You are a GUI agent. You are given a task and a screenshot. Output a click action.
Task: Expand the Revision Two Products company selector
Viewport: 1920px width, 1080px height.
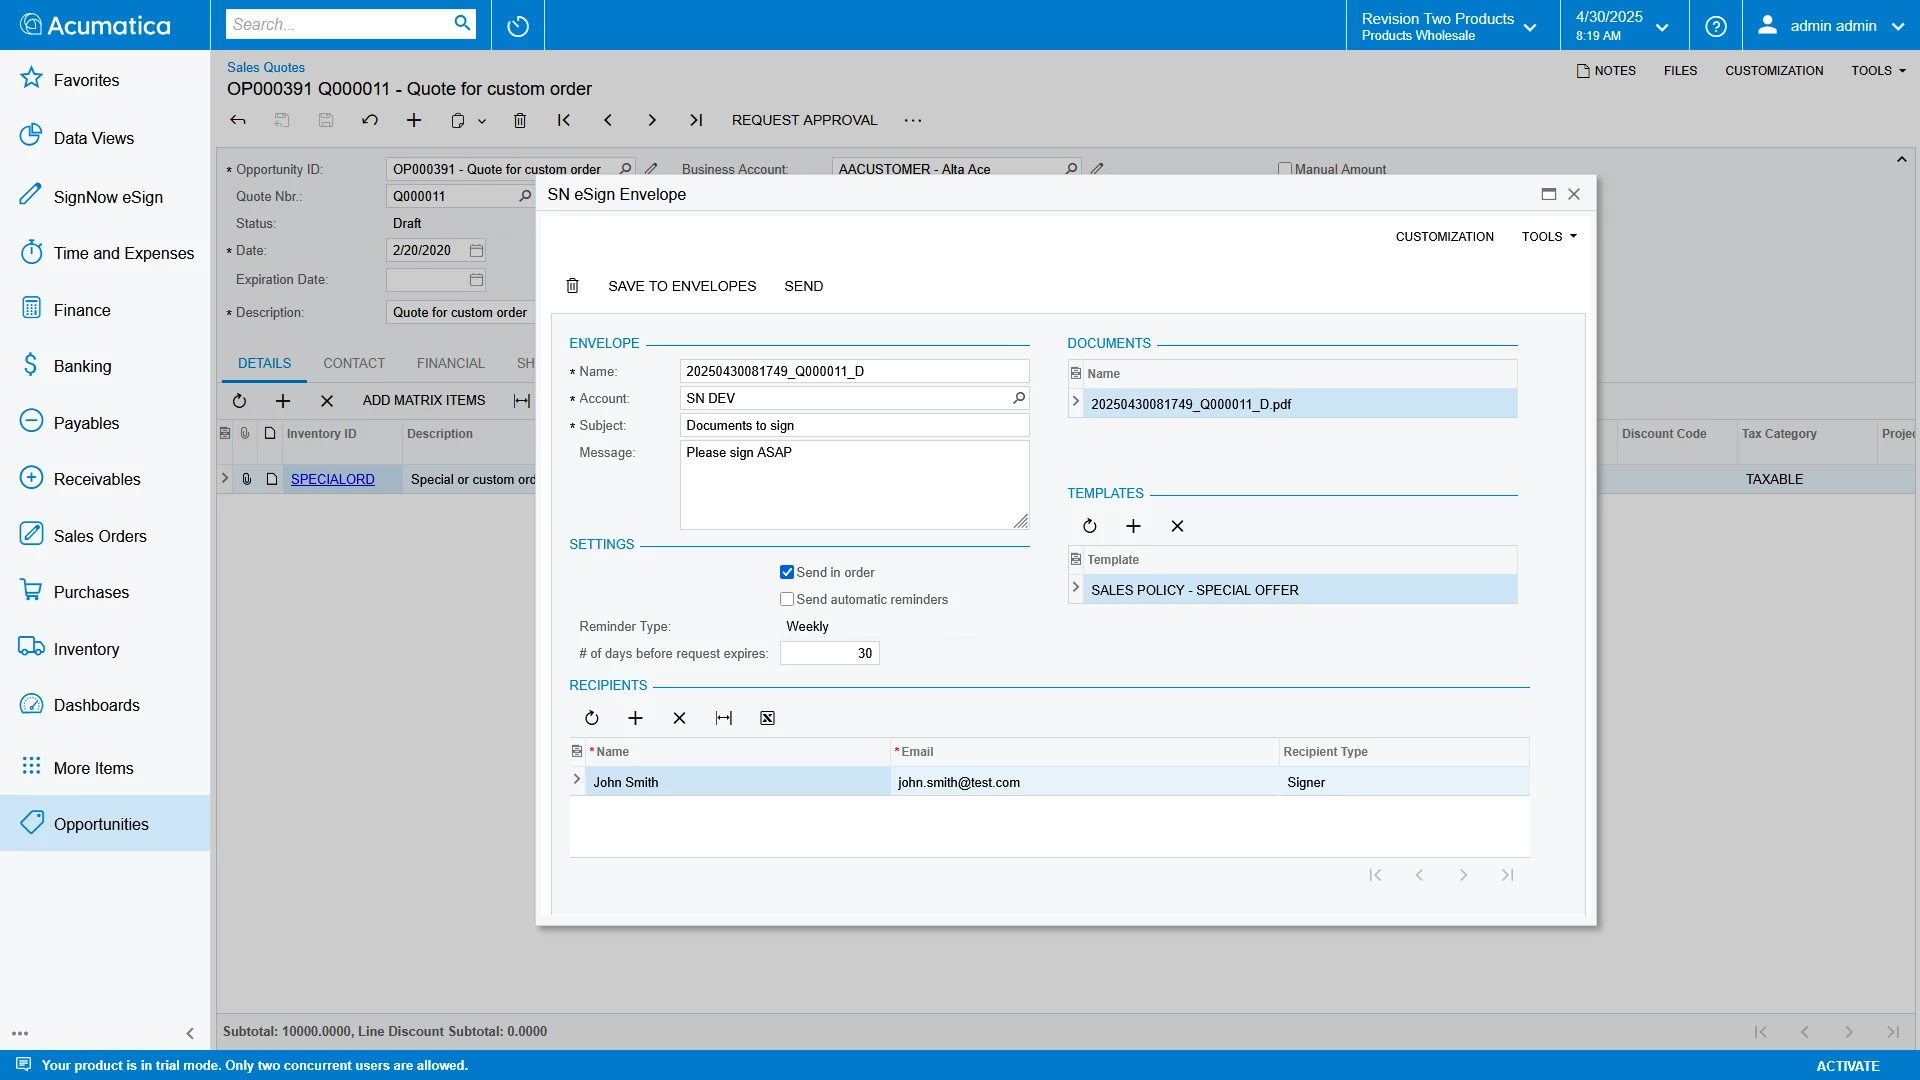(x=1450, y=26)
